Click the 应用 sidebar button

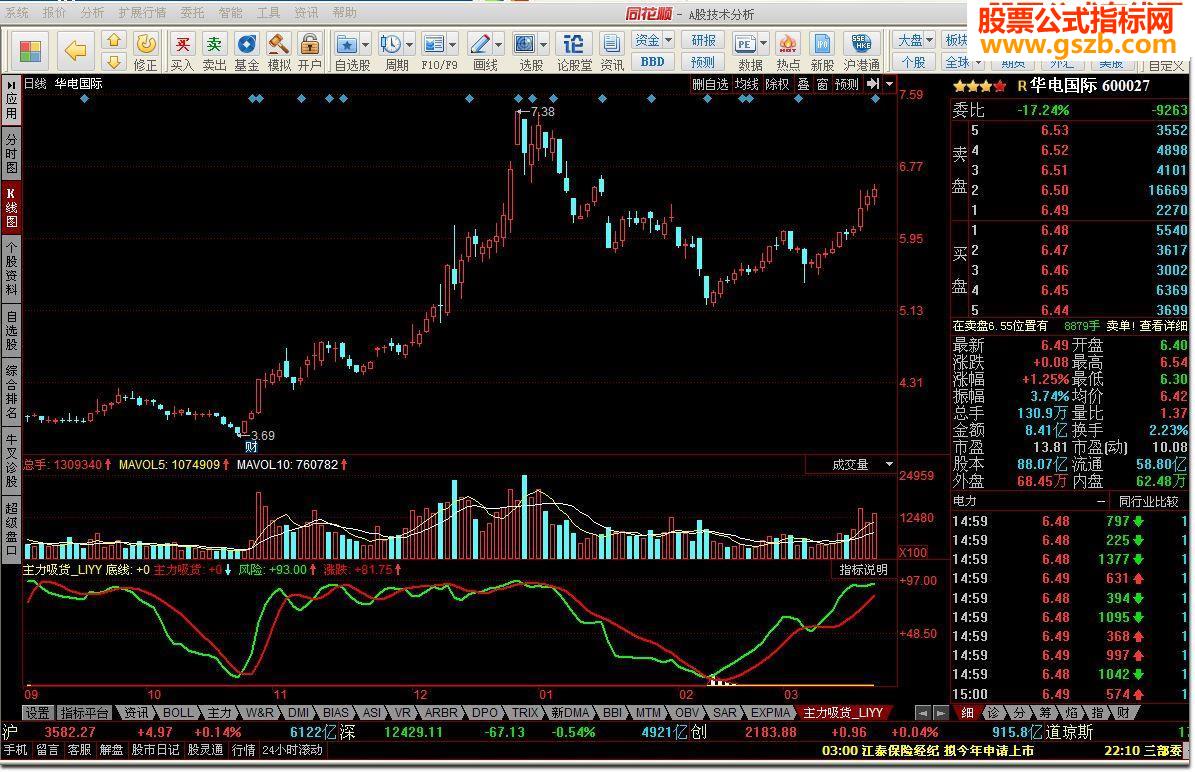click(x=11, y=103)
